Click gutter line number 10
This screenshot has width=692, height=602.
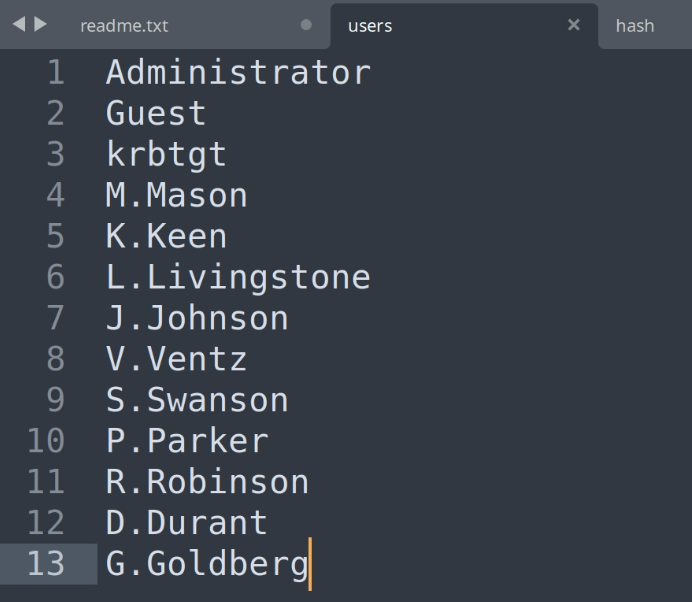tap(44, 441)
